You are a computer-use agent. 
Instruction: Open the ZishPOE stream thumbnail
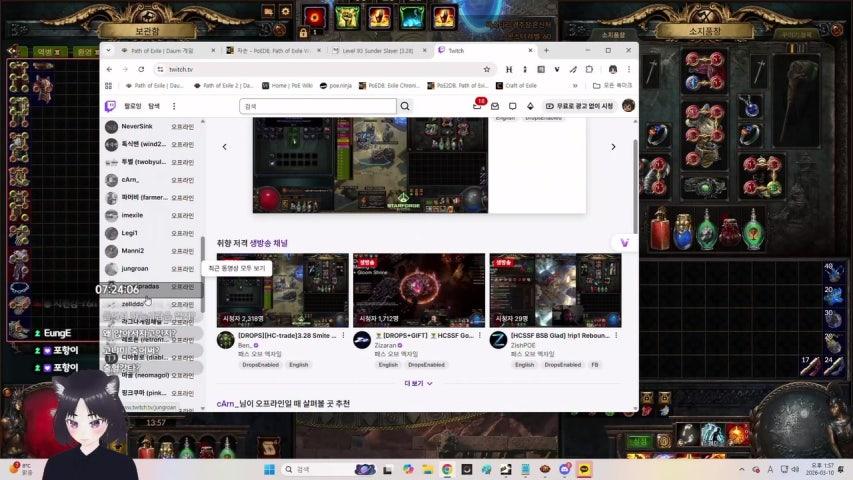(x=555, y=290)
